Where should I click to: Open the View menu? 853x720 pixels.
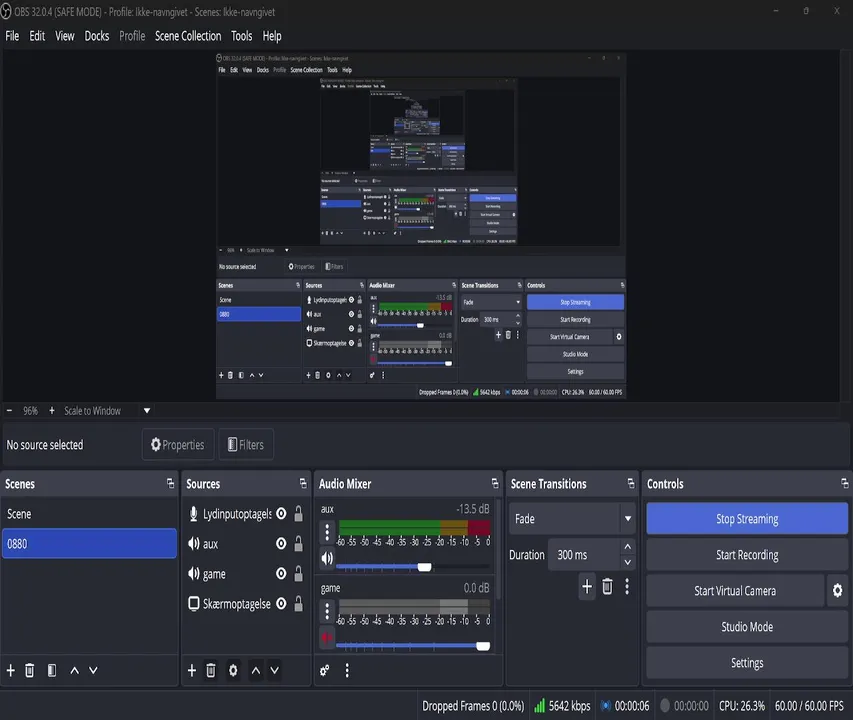(65, 36)
